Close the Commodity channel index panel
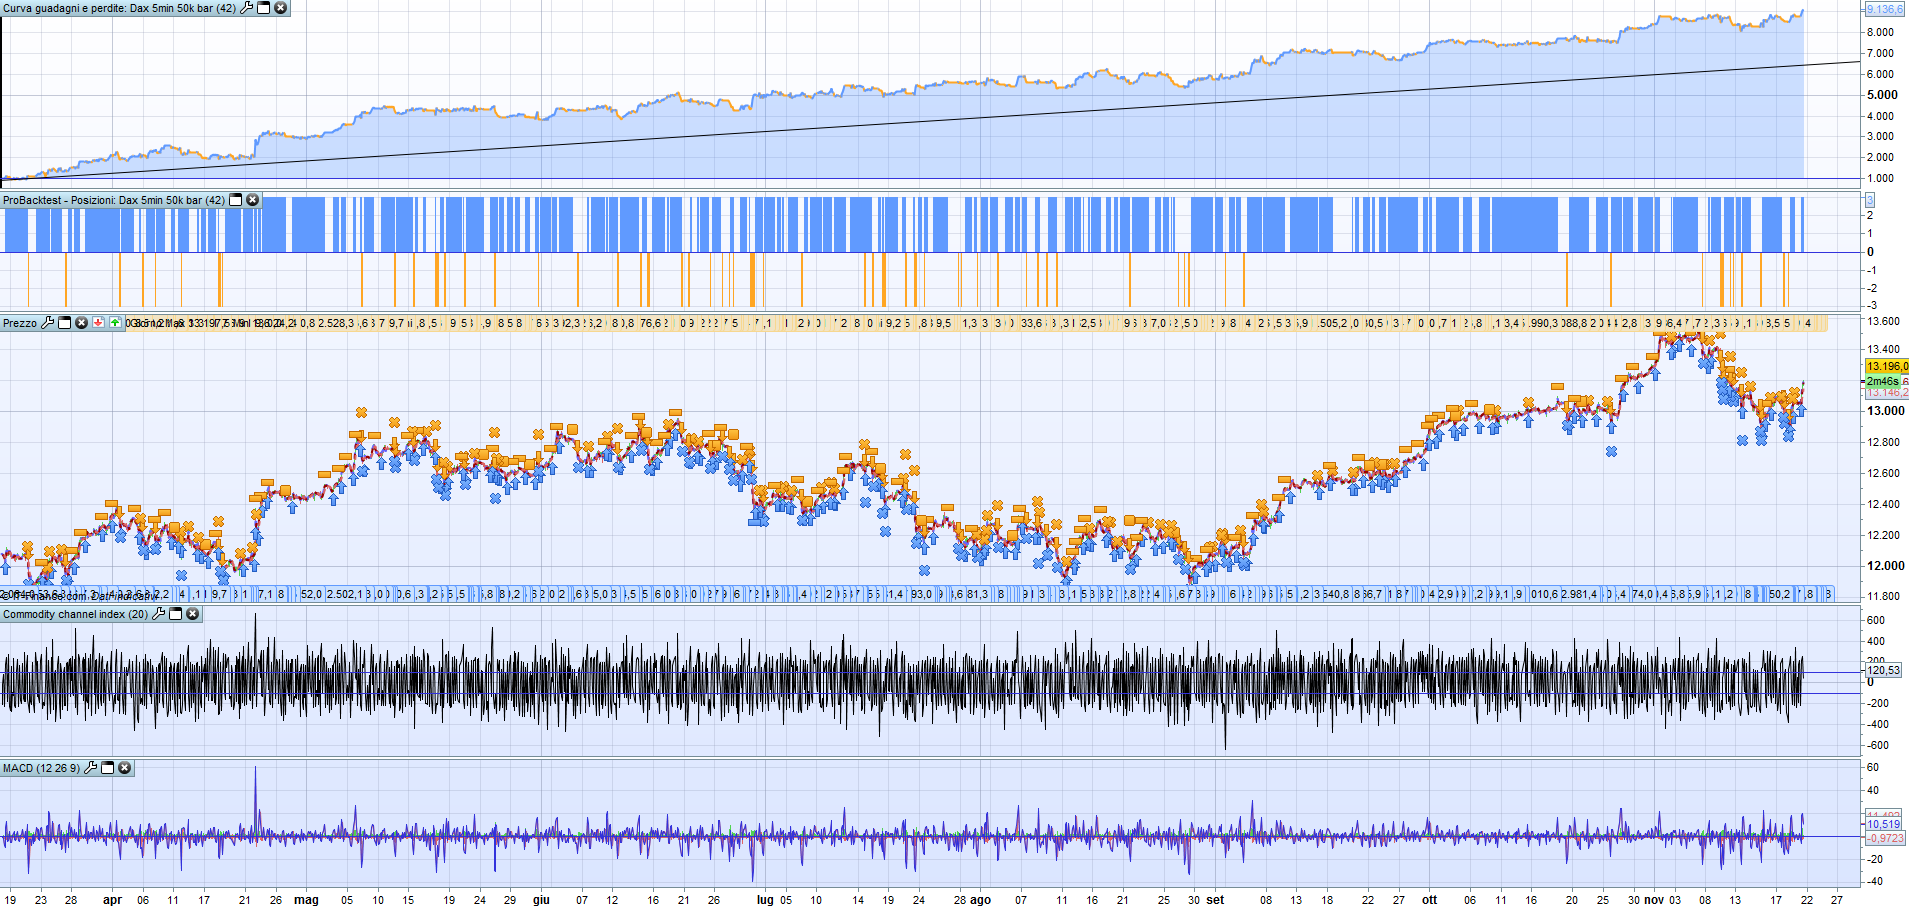 click(x=193, y=614)
